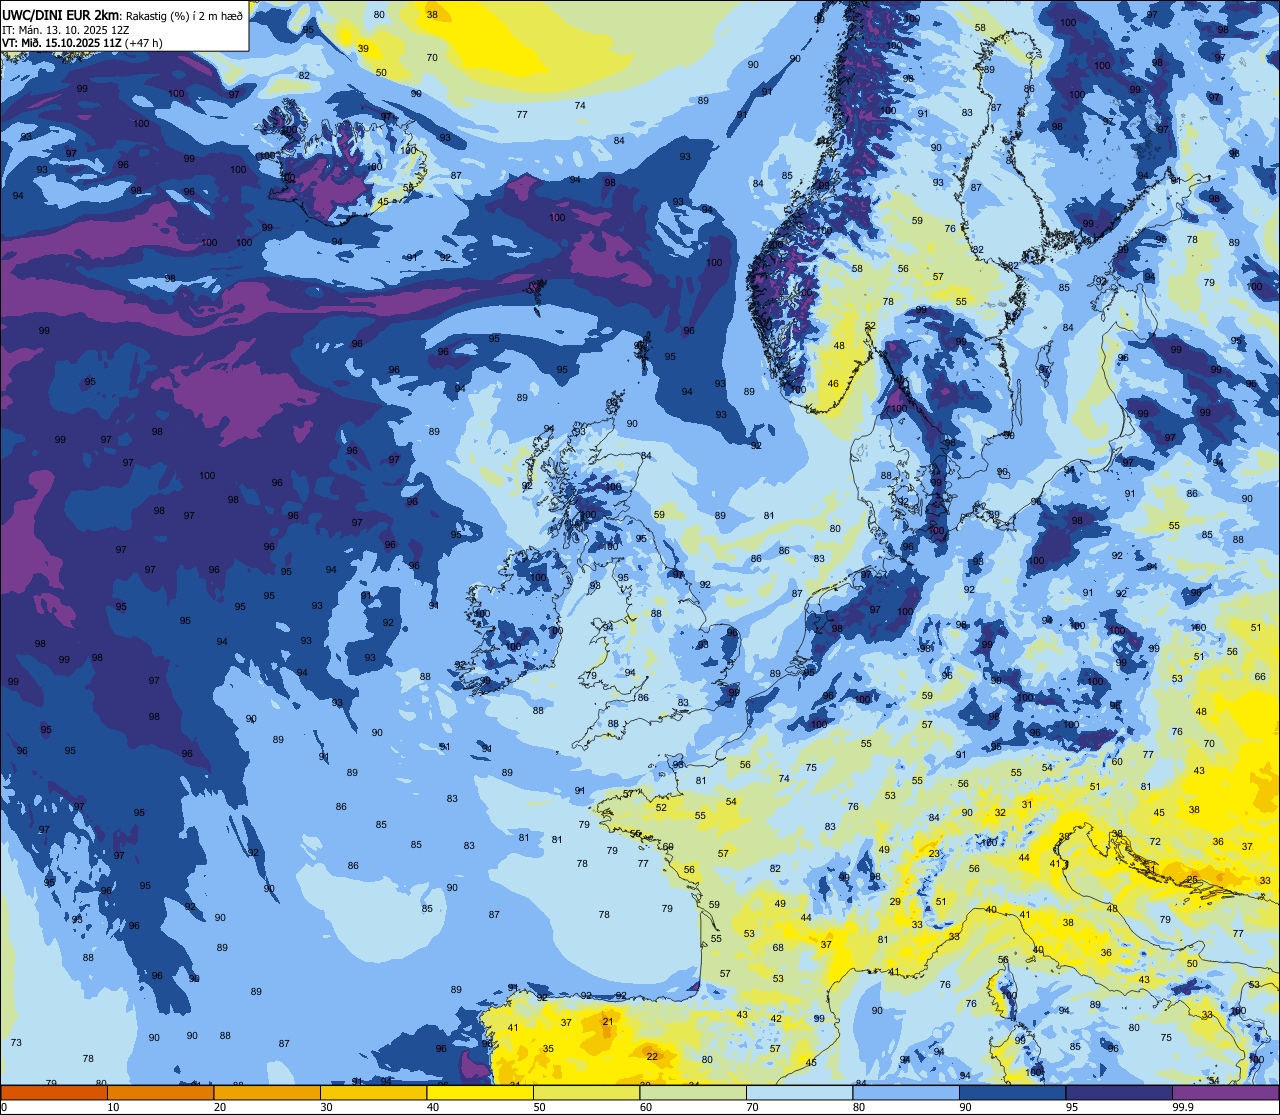
Task: Click the humidity value '25' over the Balkans
Action: 1192,879
